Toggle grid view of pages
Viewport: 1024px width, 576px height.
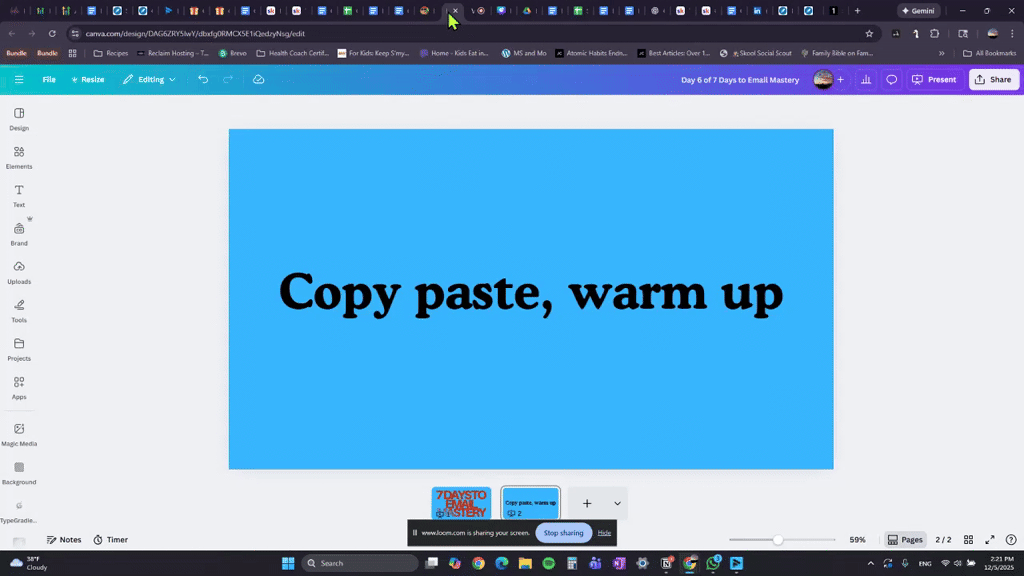968,539
